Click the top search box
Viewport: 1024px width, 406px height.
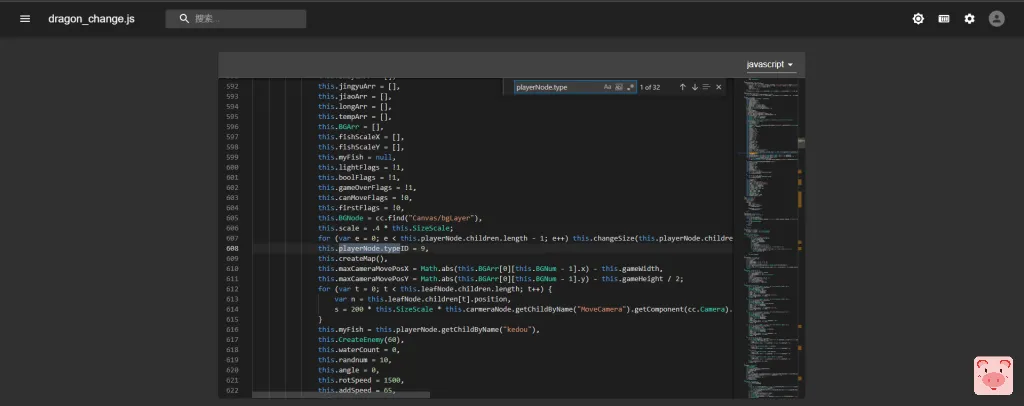coord(236,19)
